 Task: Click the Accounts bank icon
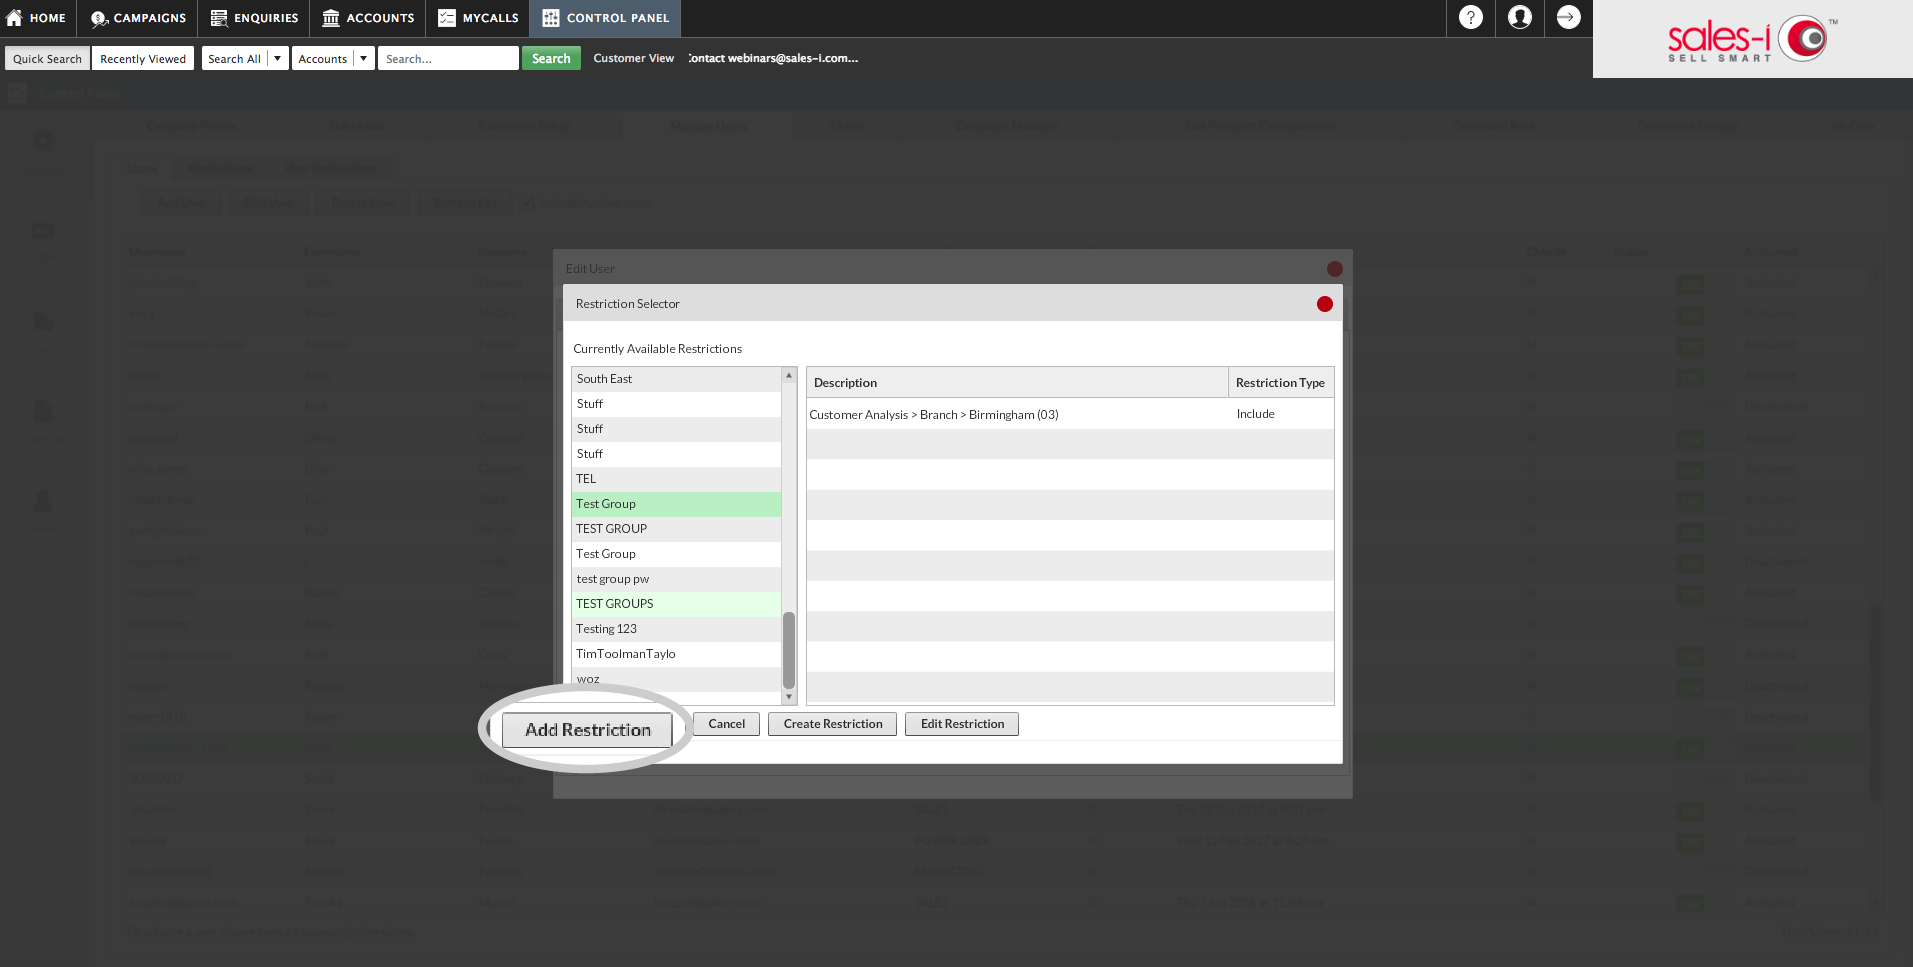click(x=331, y=18)
